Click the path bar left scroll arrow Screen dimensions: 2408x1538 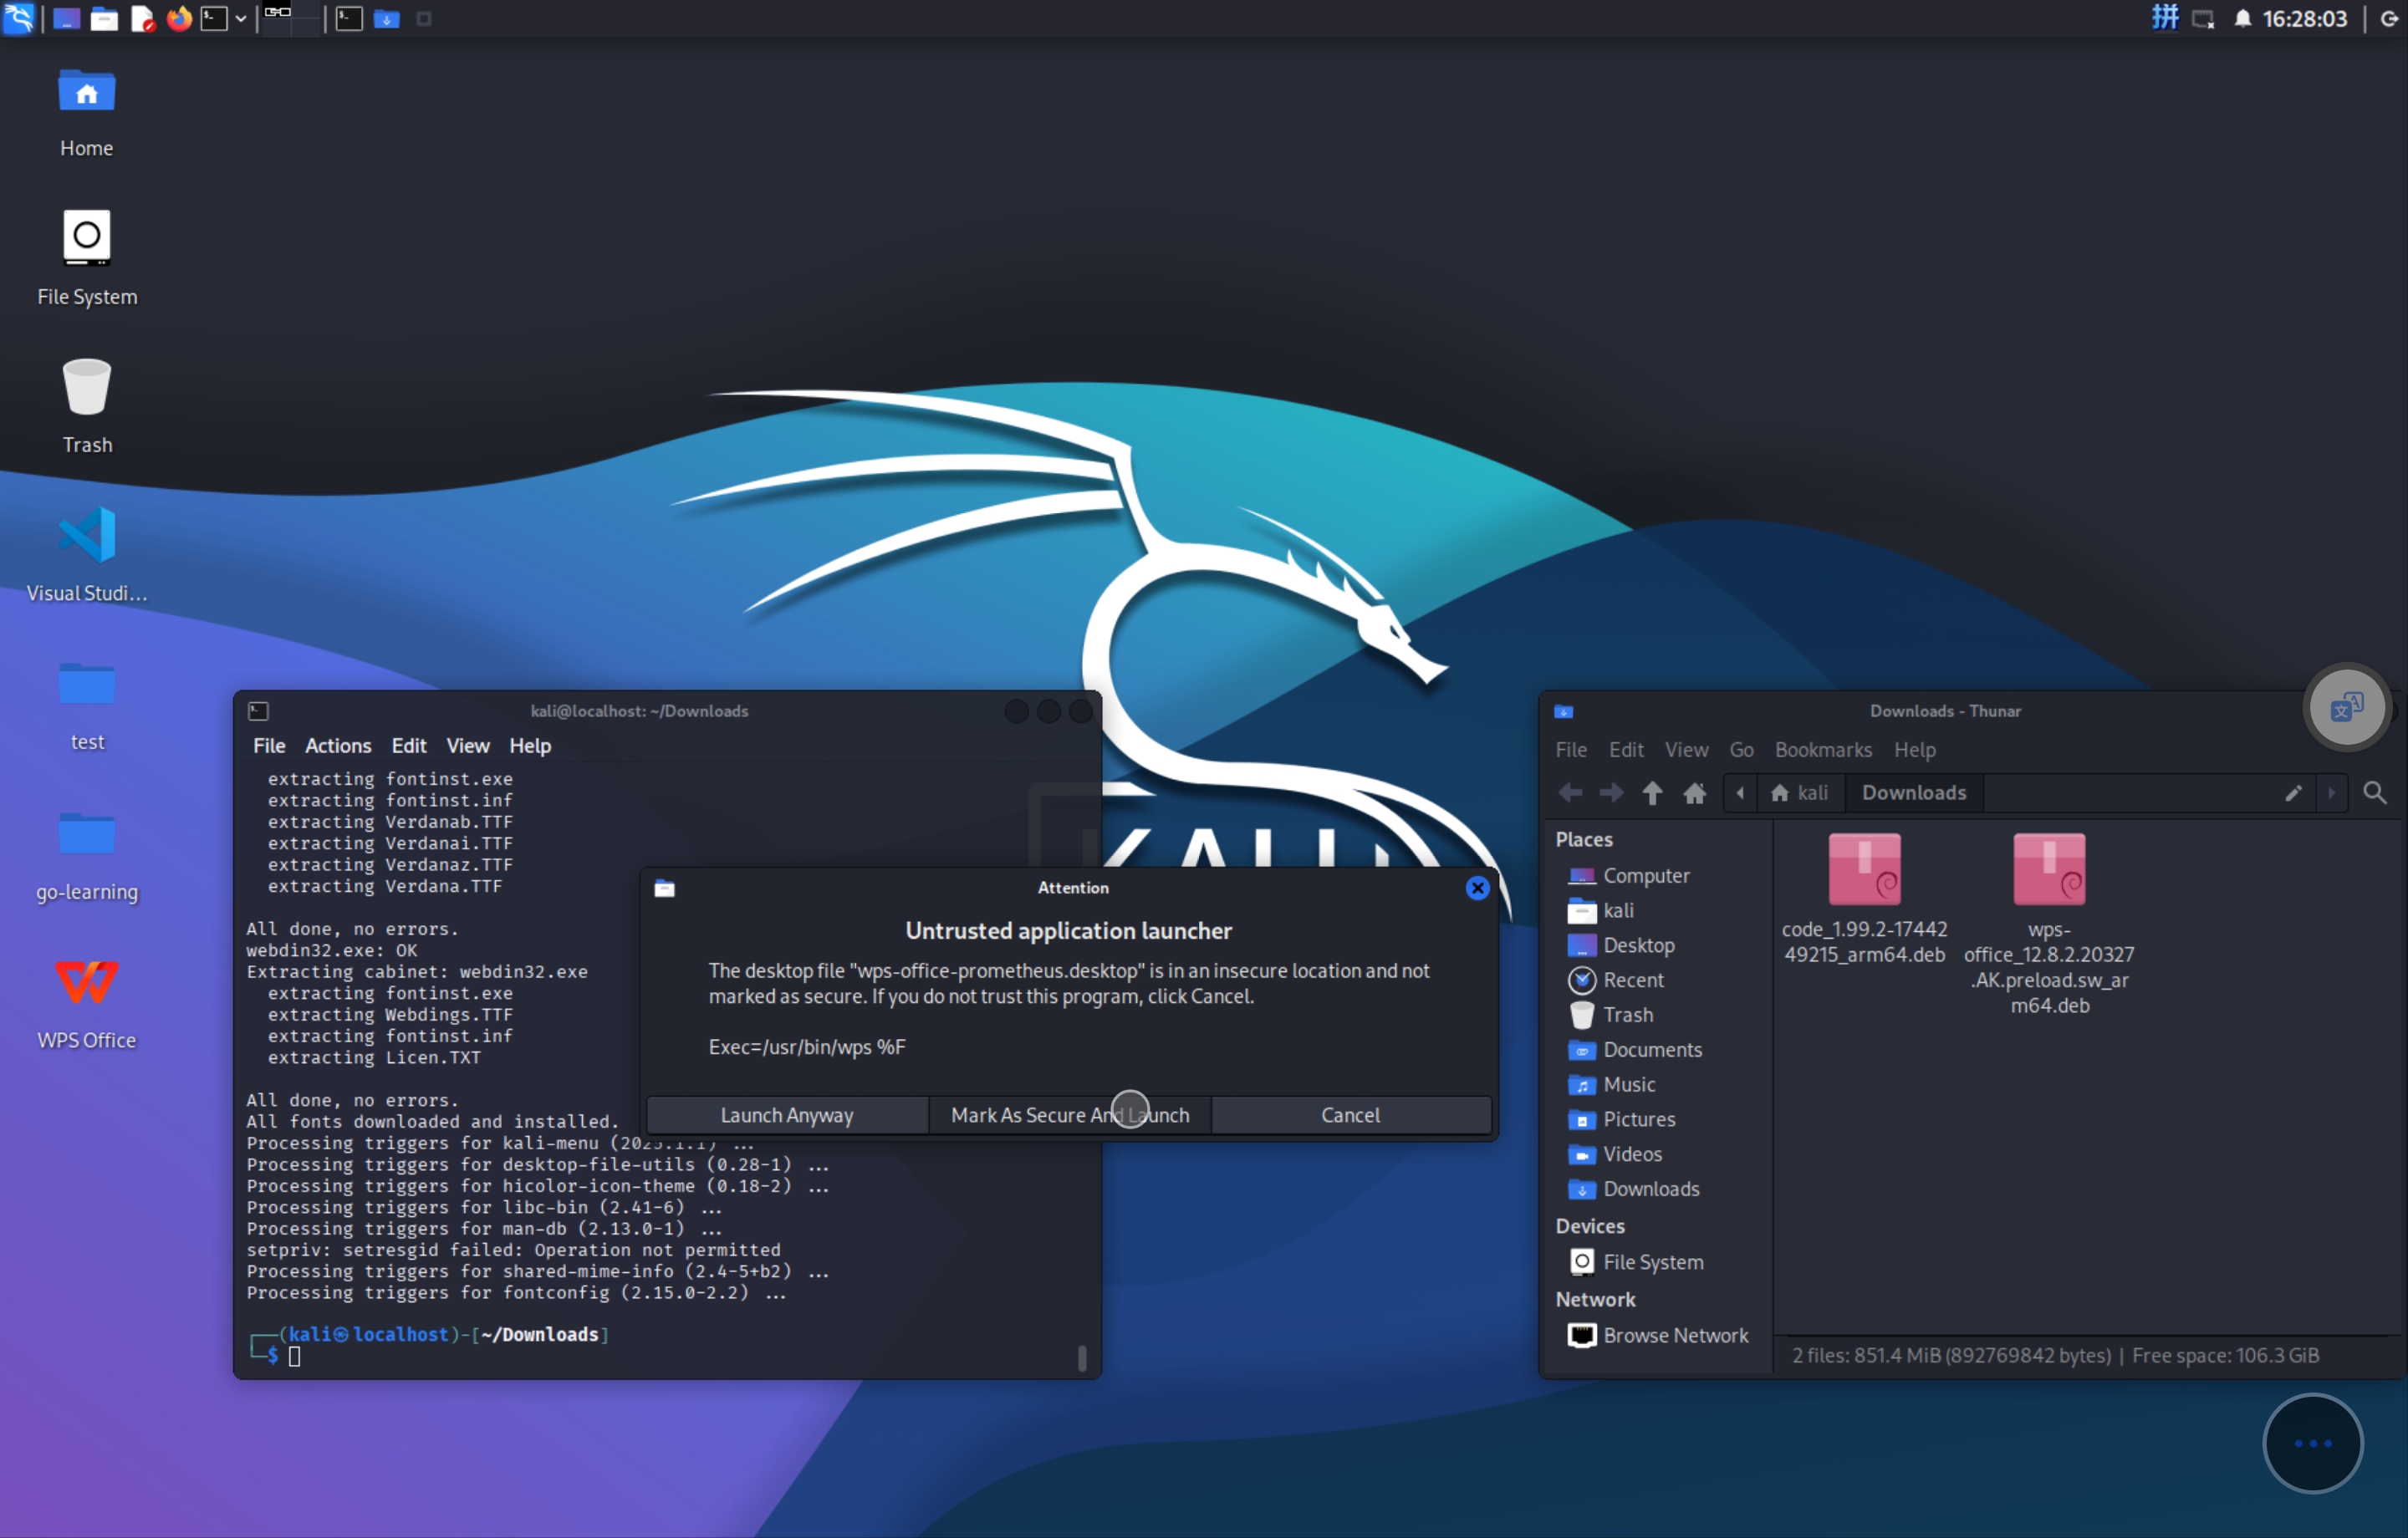[1740, 793]
